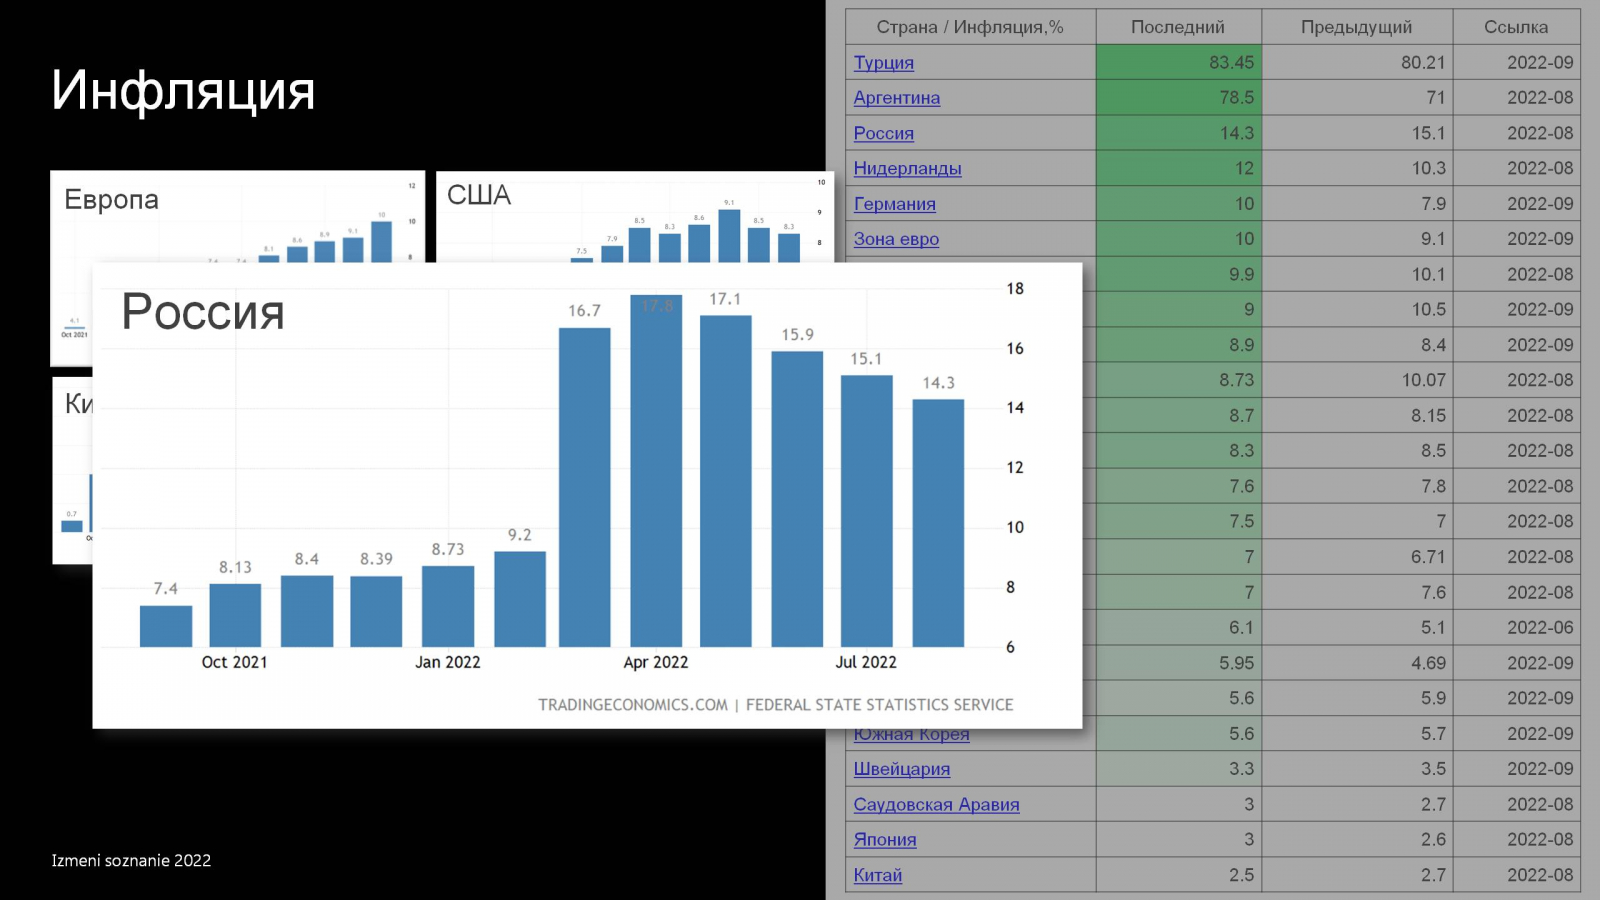Click the 16.7 bar label in Россия chart
Image resolution: width=1600 pixels, height=900 pixels.
coord(584,311)
